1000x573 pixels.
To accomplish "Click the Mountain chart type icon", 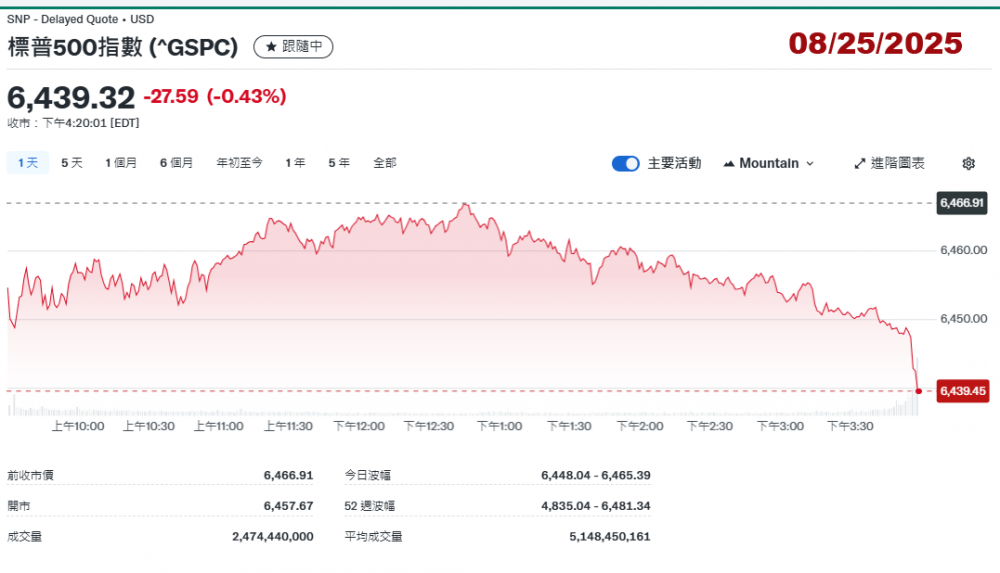I will (x=728, y=164).
